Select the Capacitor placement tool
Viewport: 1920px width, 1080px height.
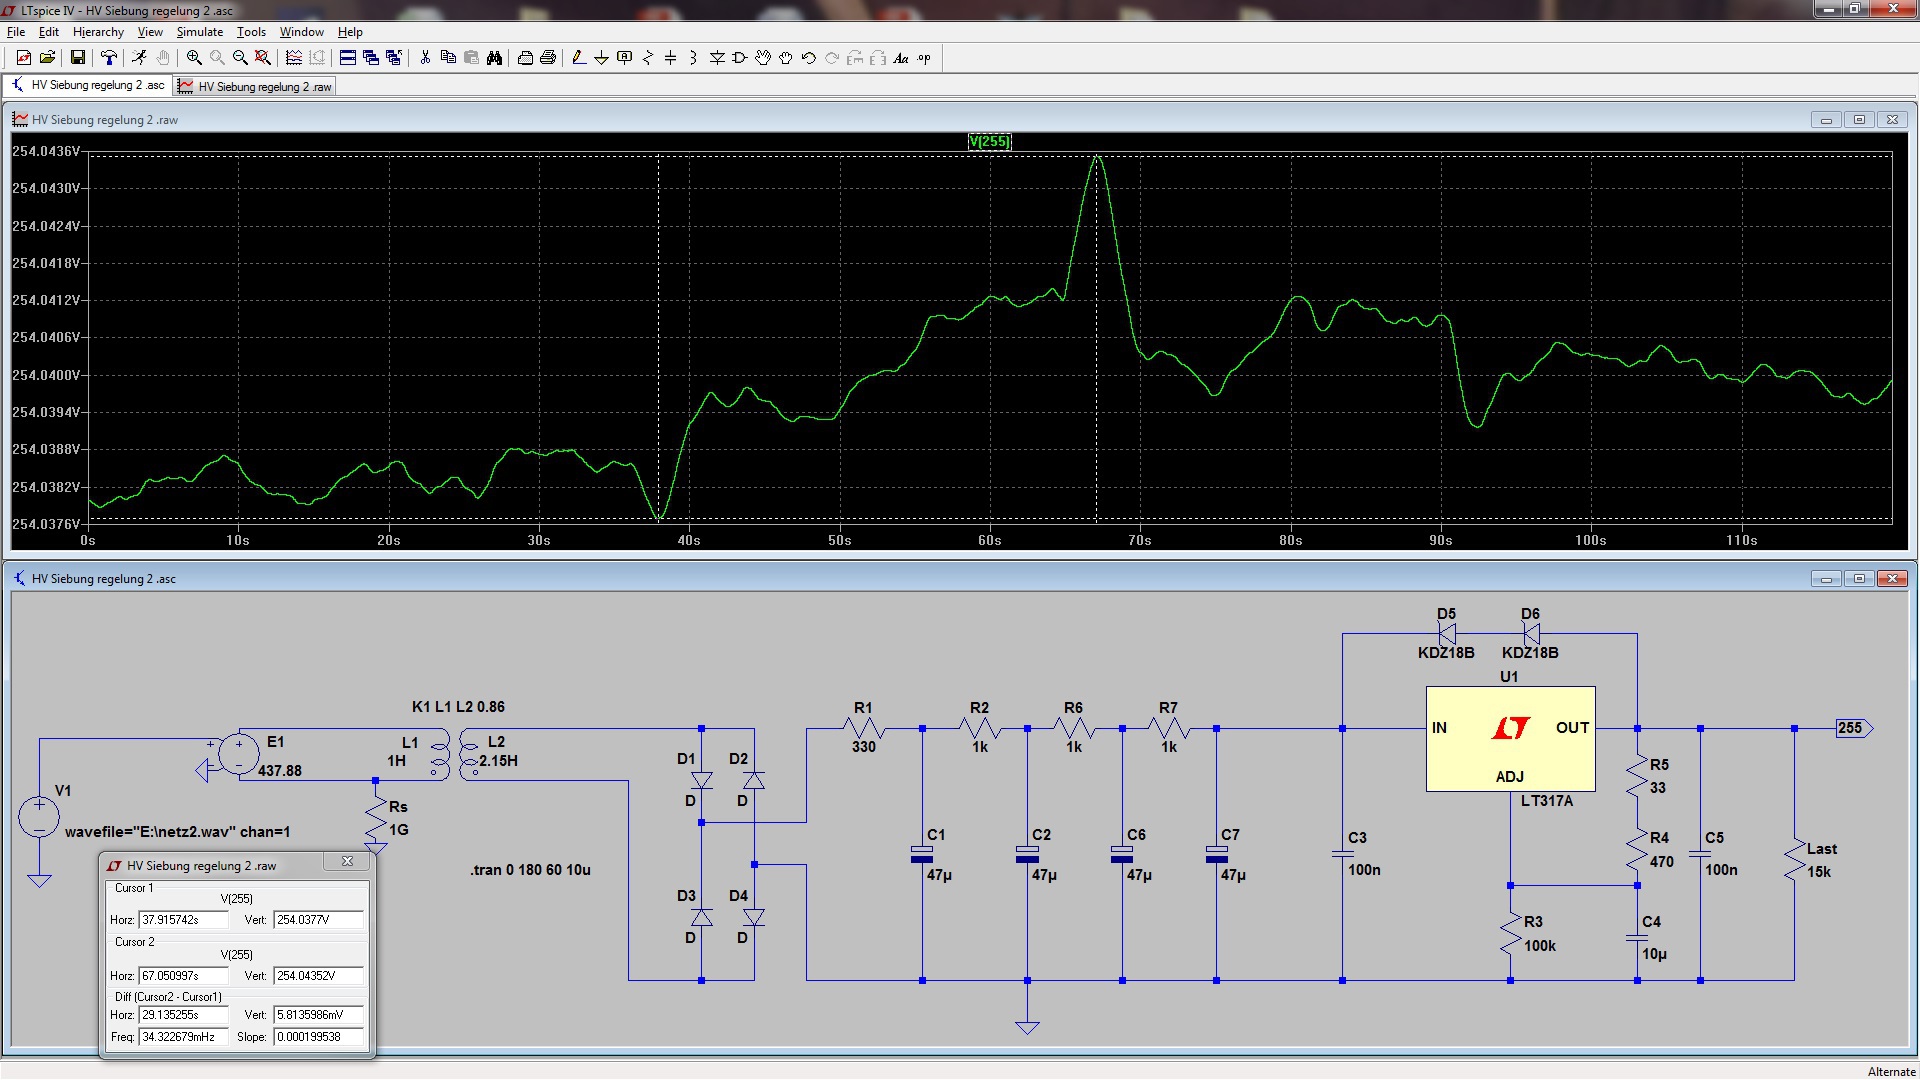click(670, 58)
